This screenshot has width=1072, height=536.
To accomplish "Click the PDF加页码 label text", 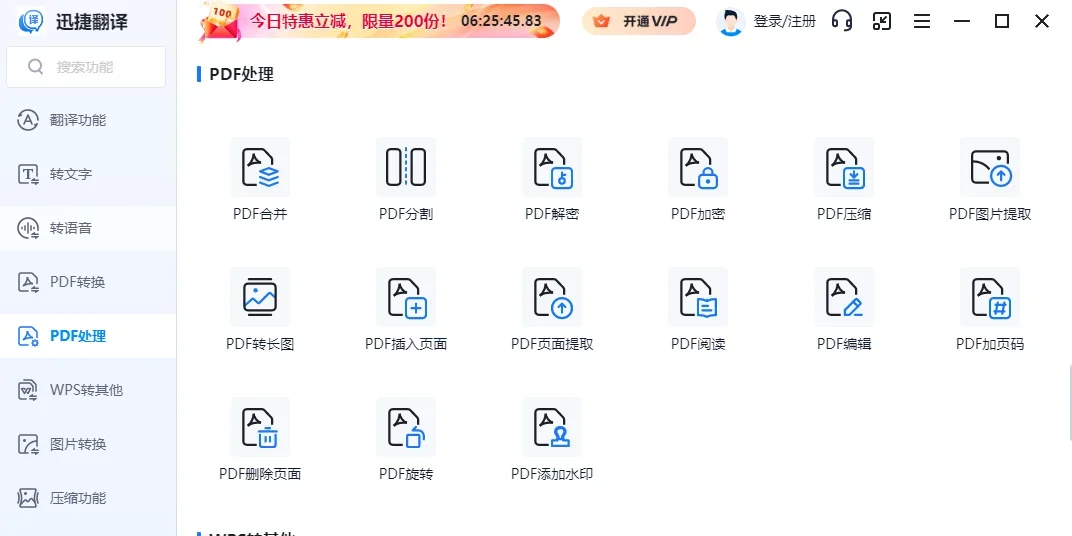I will (x=990, y=344).
